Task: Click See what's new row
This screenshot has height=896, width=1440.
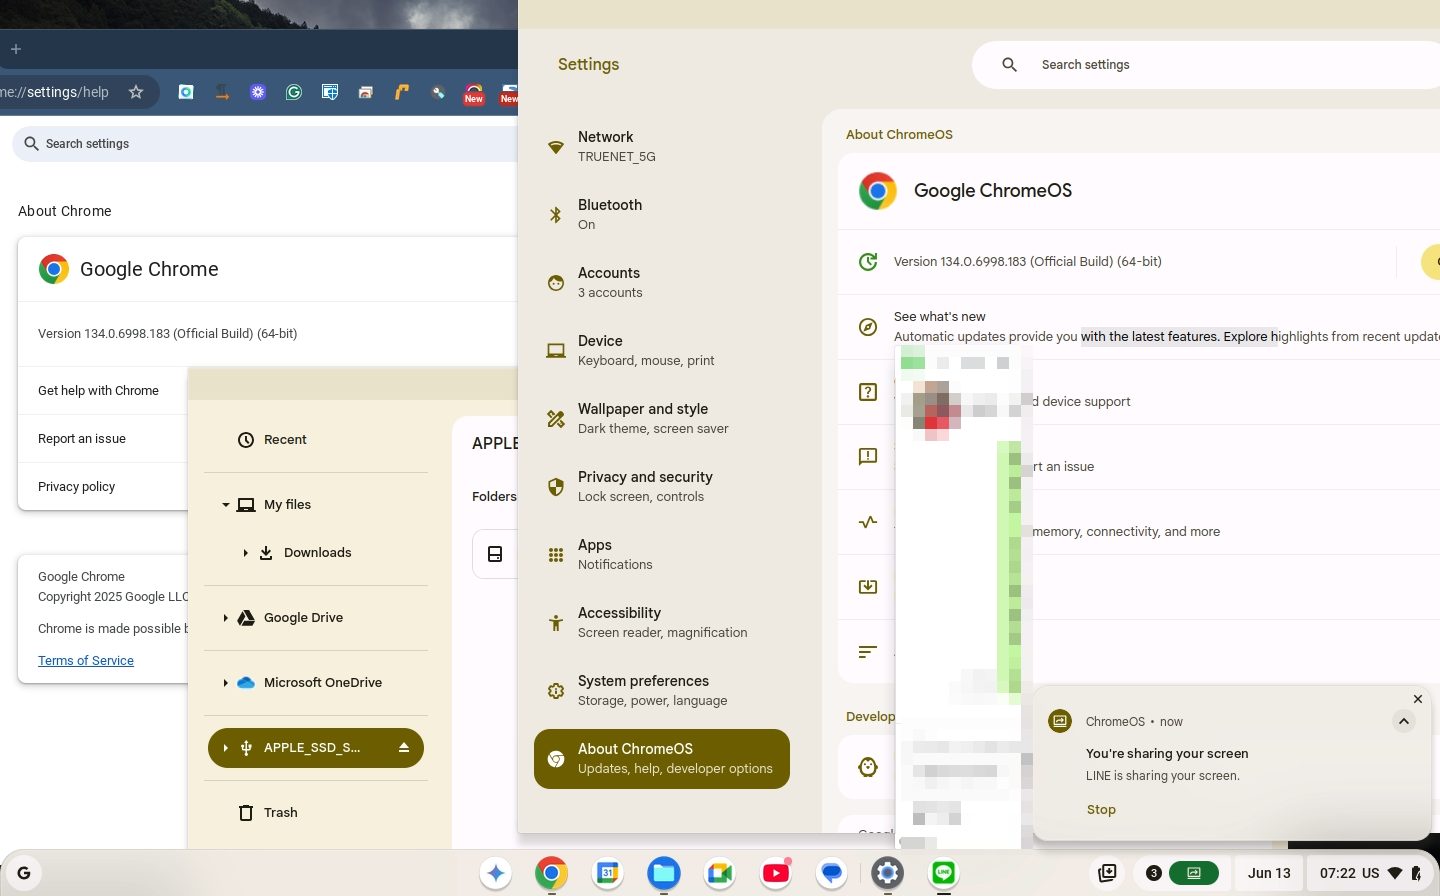Action: pos(1139,327)
